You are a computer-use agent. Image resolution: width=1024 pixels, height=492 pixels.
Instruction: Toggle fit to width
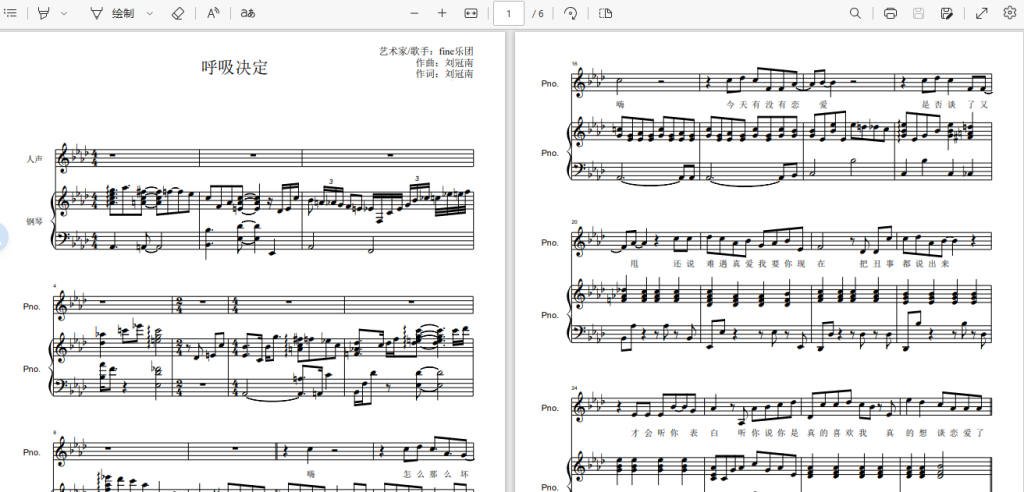point(471,13)
